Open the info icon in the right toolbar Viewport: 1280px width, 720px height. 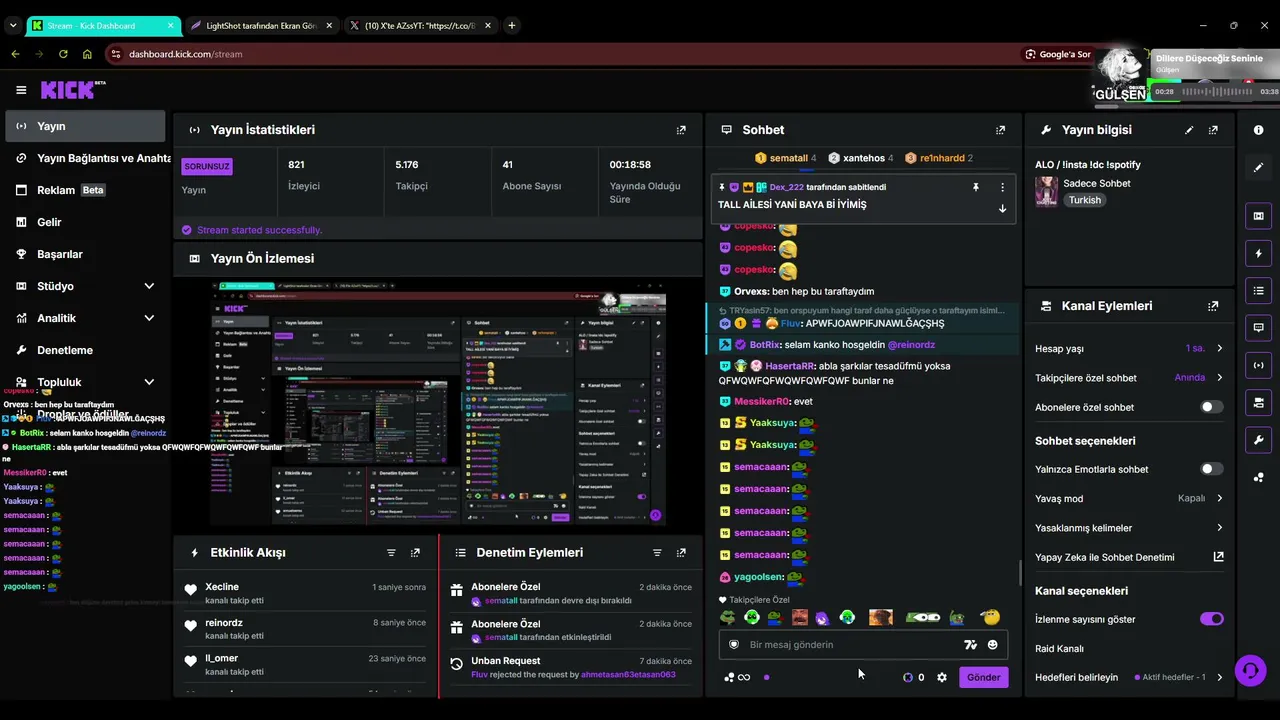[1258, 130]
